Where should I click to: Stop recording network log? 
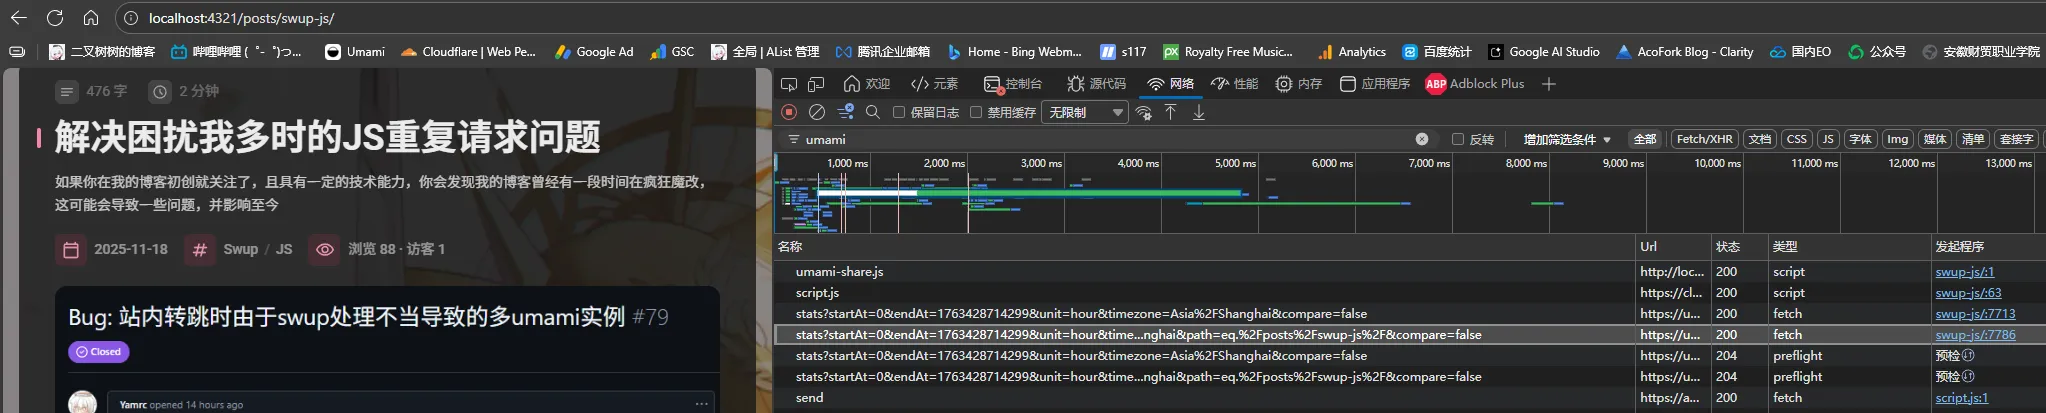coord(789,112)
